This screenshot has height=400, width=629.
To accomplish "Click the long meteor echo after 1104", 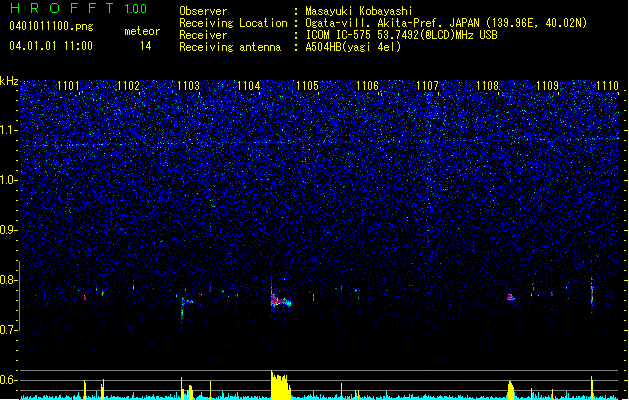I will (280, 301).
